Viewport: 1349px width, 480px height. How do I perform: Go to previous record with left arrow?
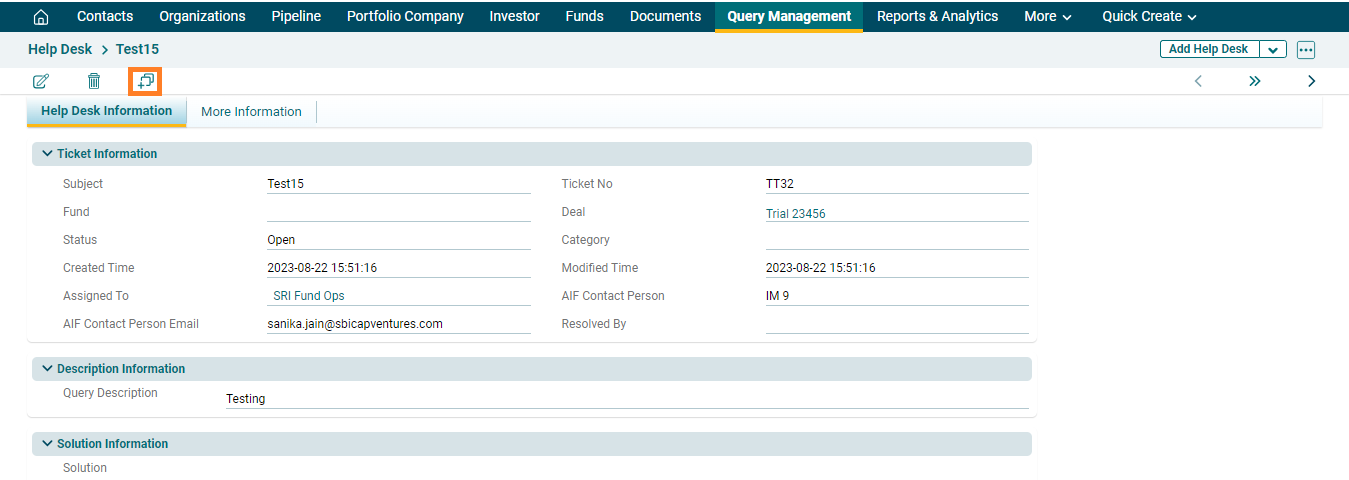click(1198, 81)
